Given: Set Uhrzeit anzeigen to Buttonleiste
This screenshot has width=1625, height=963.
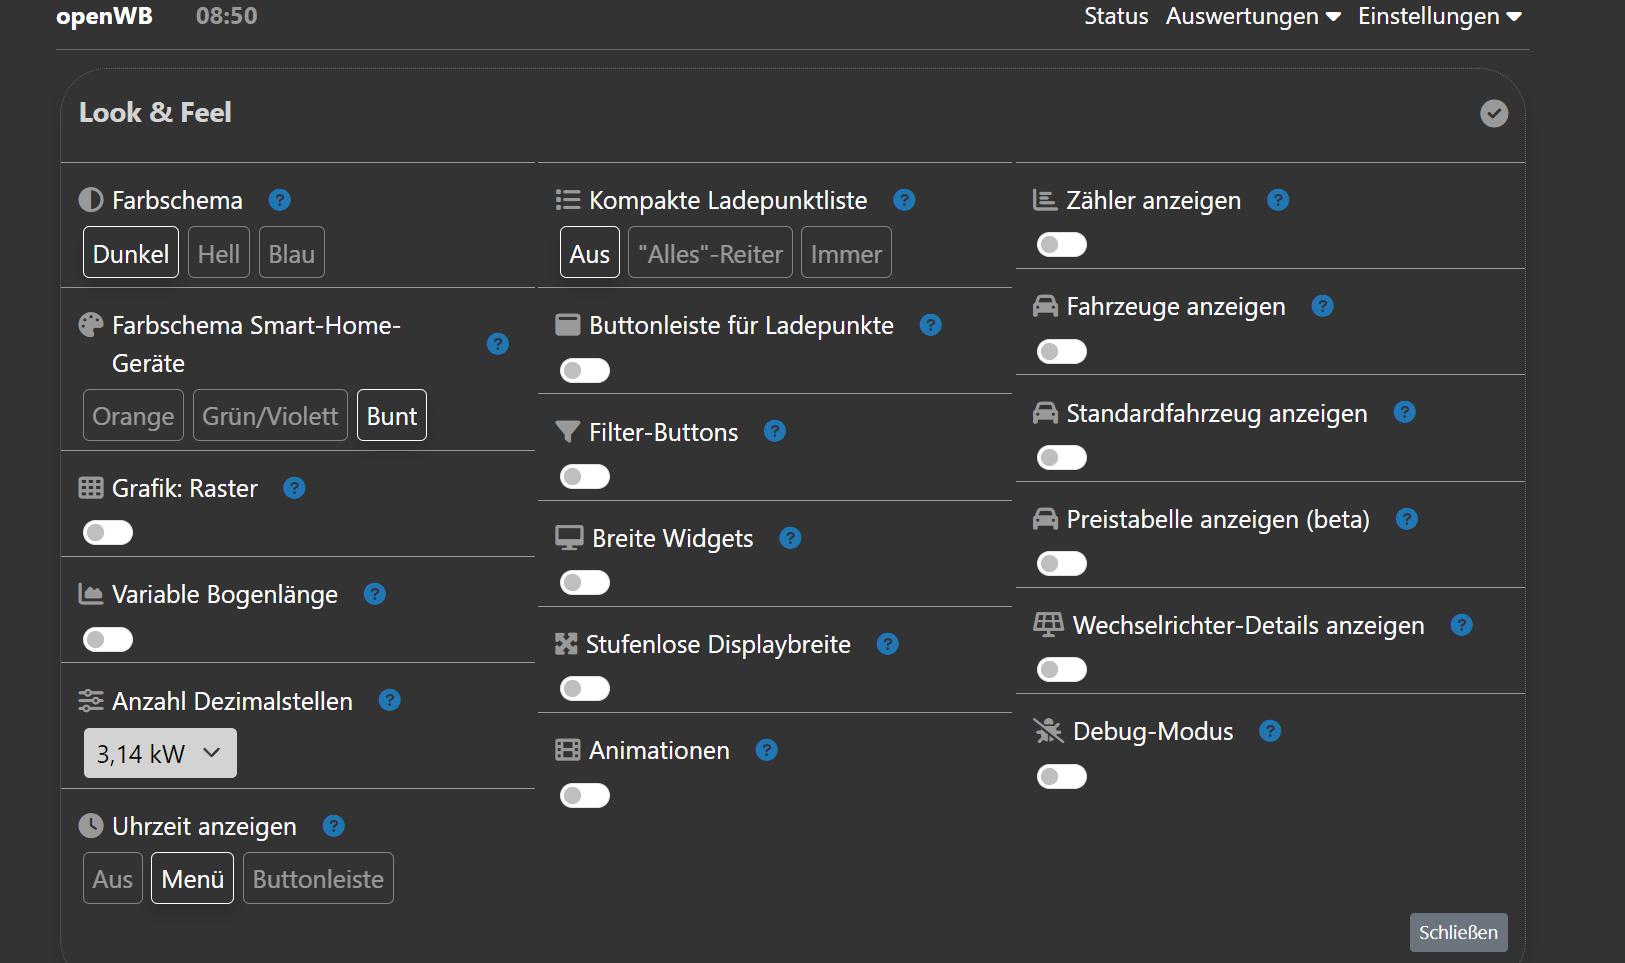Looking at the screenshot, I should point(318,879).
